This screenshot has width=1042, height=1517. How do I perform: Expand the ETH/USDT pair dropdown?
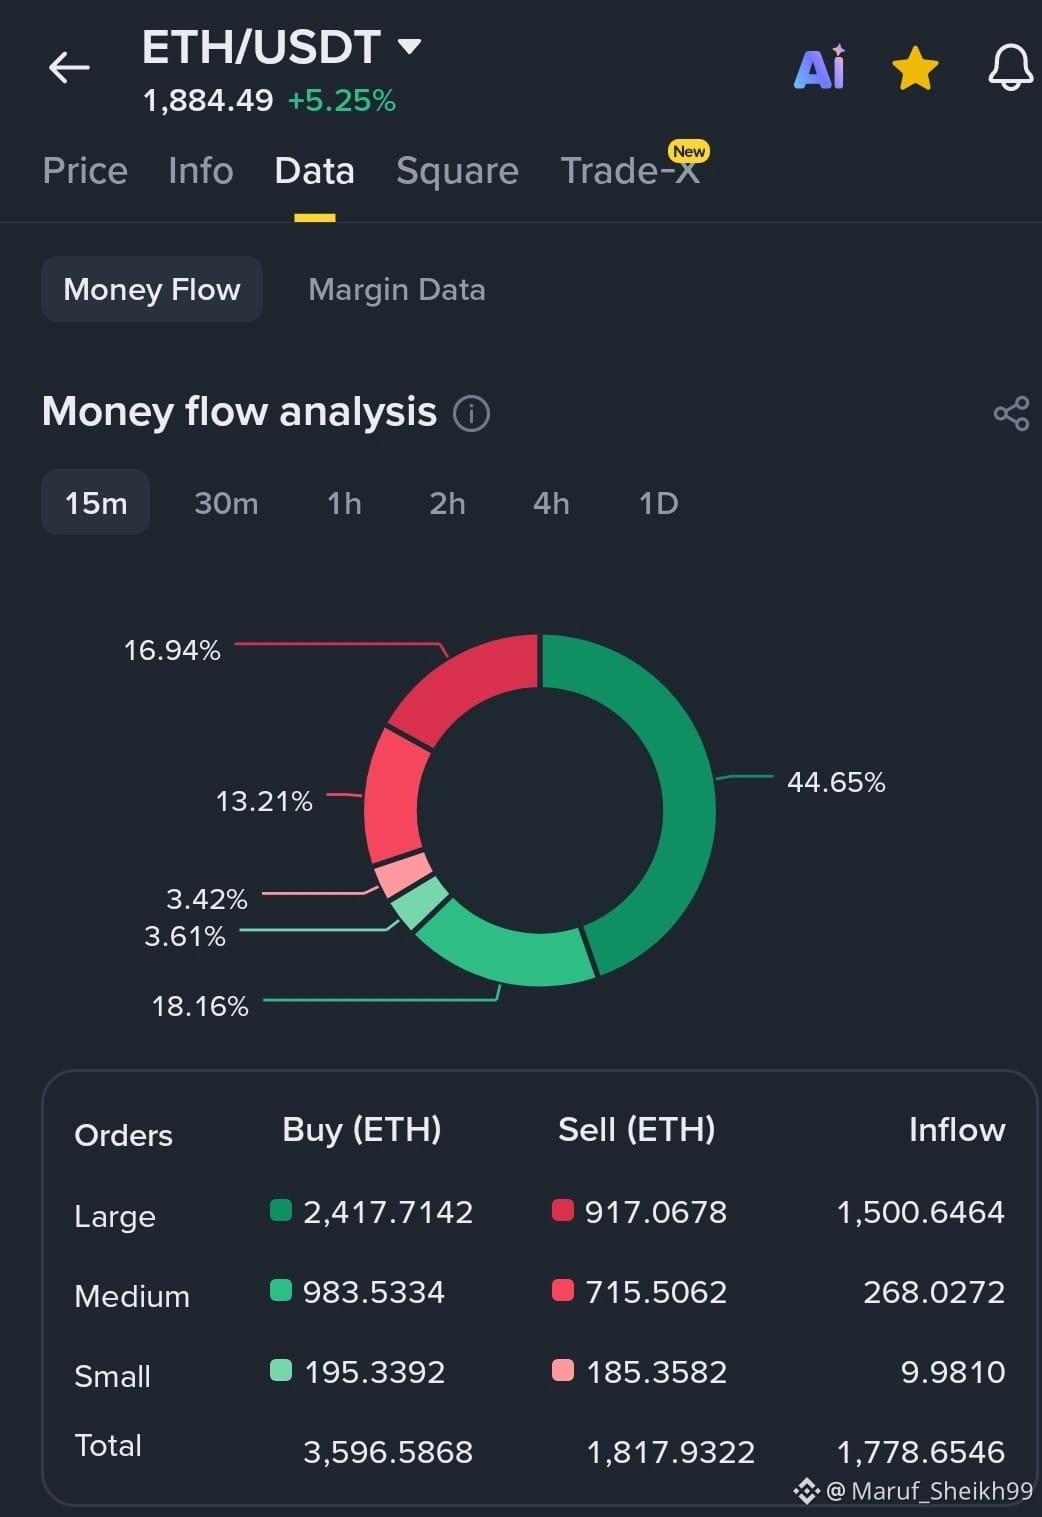point(409,46)
